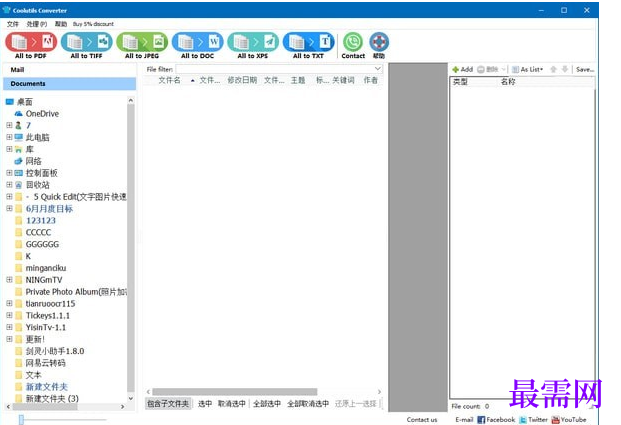
Task: Click the 名称 column header
Action: click(x=508, y=82)
